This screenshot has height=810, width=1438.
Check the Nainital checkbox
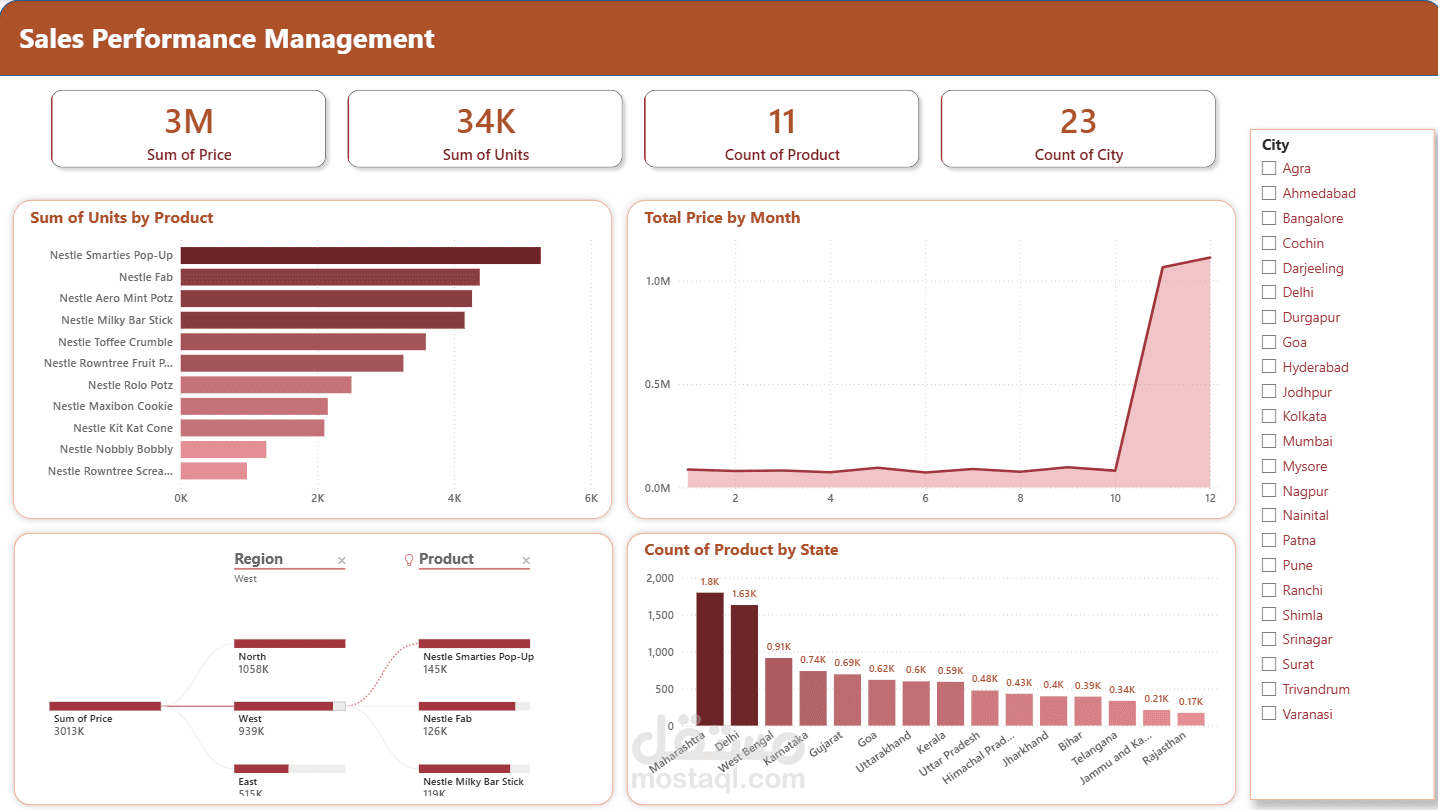pos(1269,515)
